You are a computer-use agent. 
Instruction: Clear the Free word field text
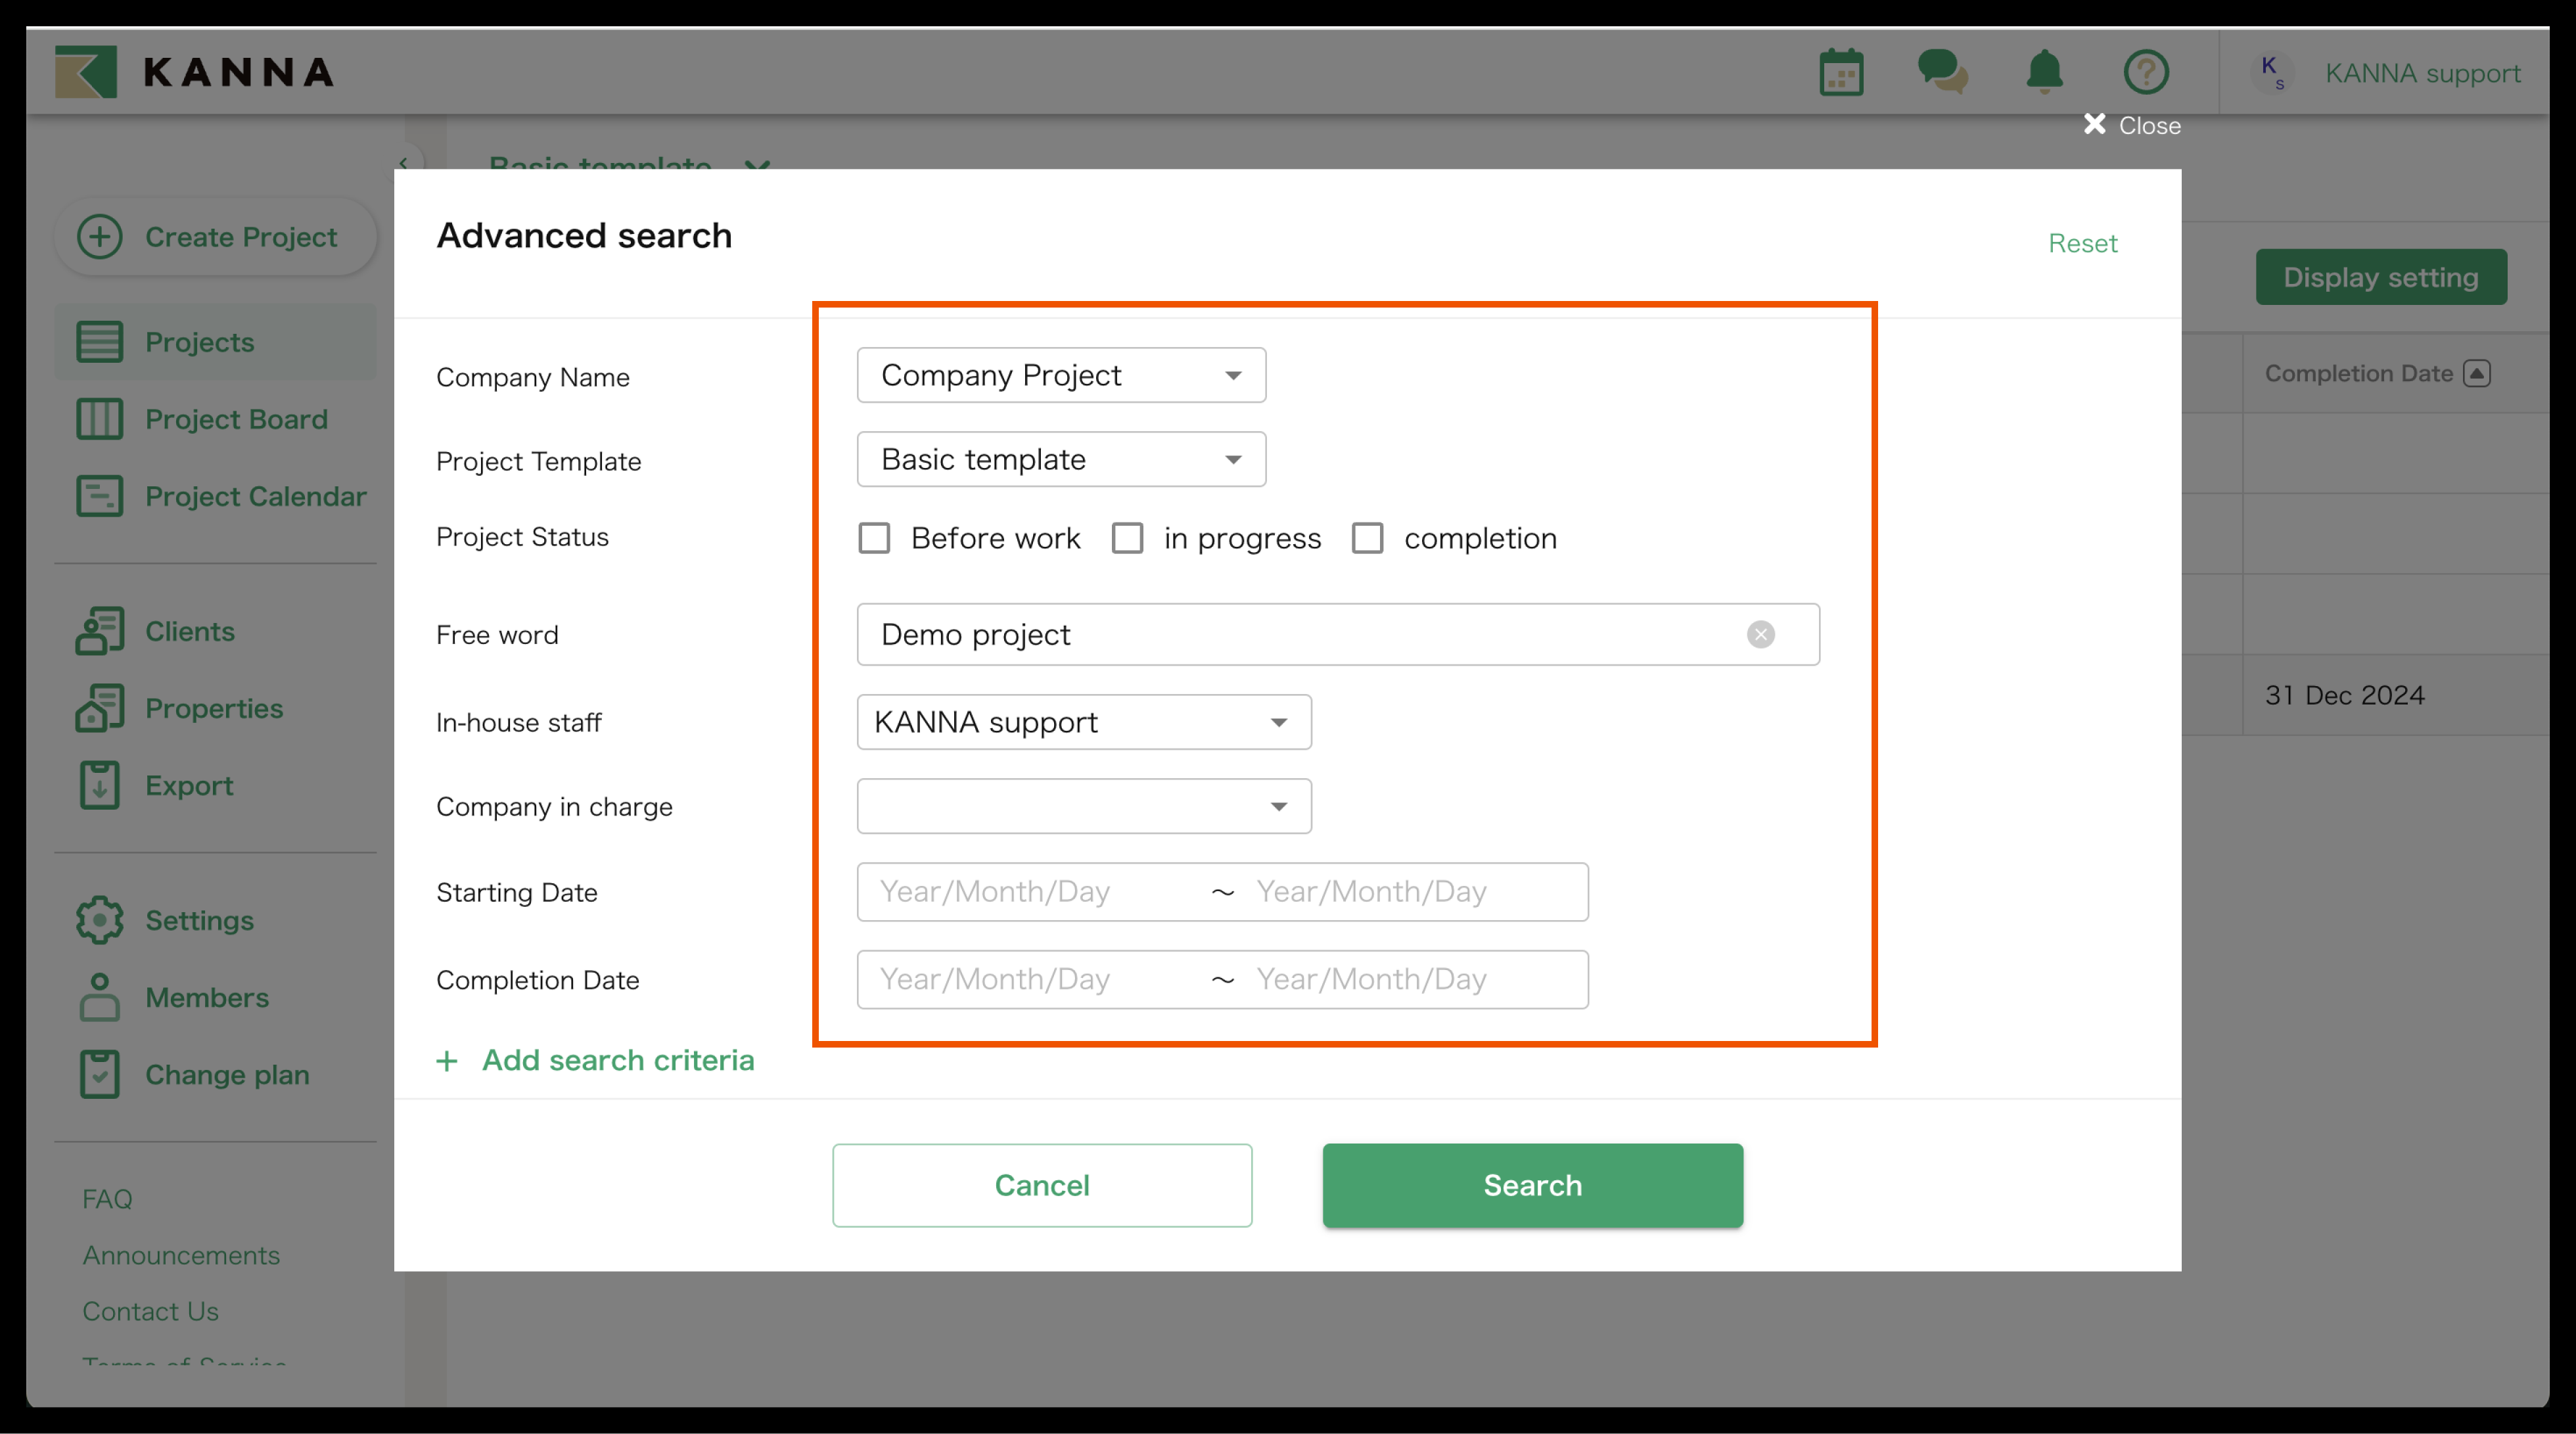coord(1760,634)
